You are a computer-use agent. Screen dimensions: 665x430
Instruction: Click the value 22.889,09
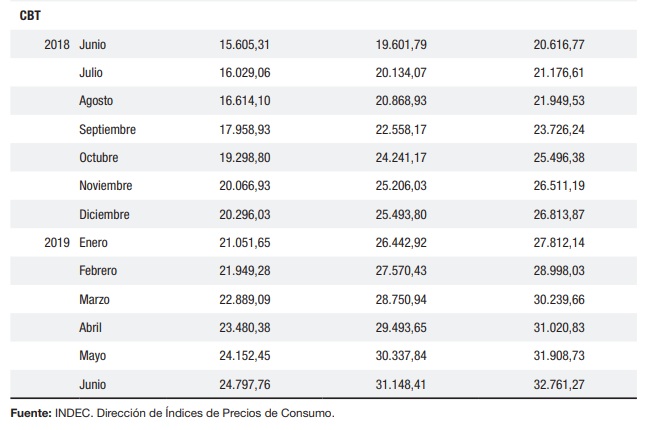coord(245,299)
